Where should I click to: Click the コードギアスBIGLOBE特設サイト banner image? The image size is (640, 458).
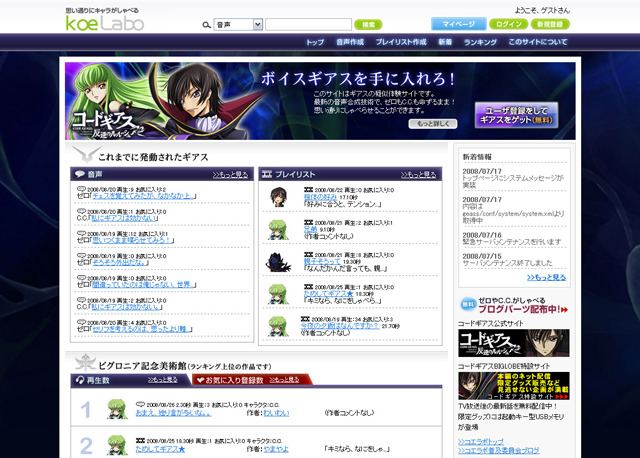pyautogui.click(x=514, y=386)
